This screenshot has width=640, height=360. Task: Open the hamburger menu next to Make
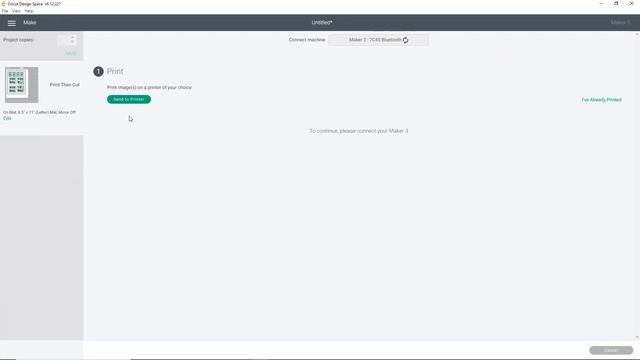[11, 23]
